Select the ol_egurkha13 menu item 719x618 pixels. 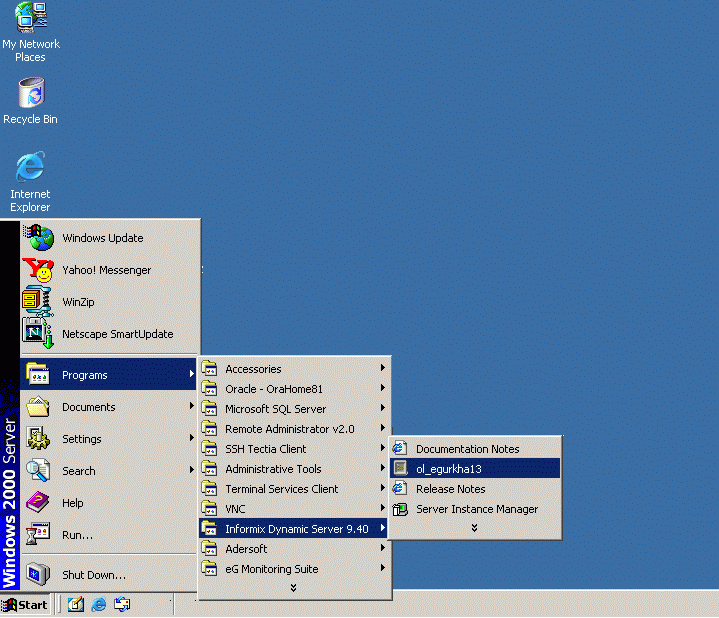coord(475,469)
